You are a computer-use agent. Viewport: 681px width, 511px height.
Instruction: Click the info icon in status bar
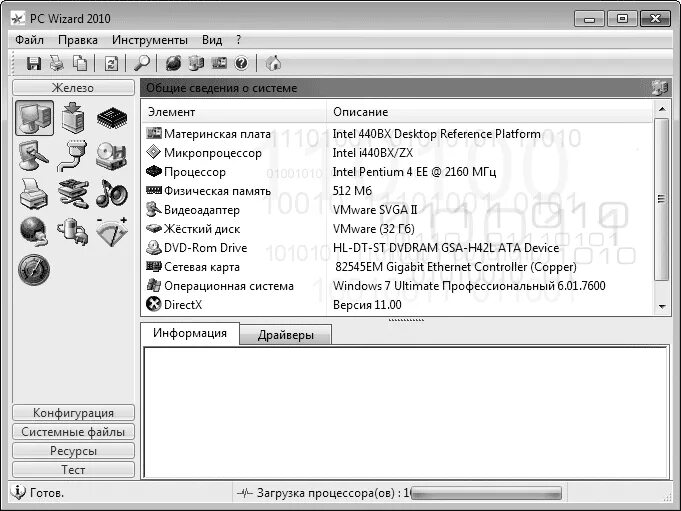(x=18, y=492)
